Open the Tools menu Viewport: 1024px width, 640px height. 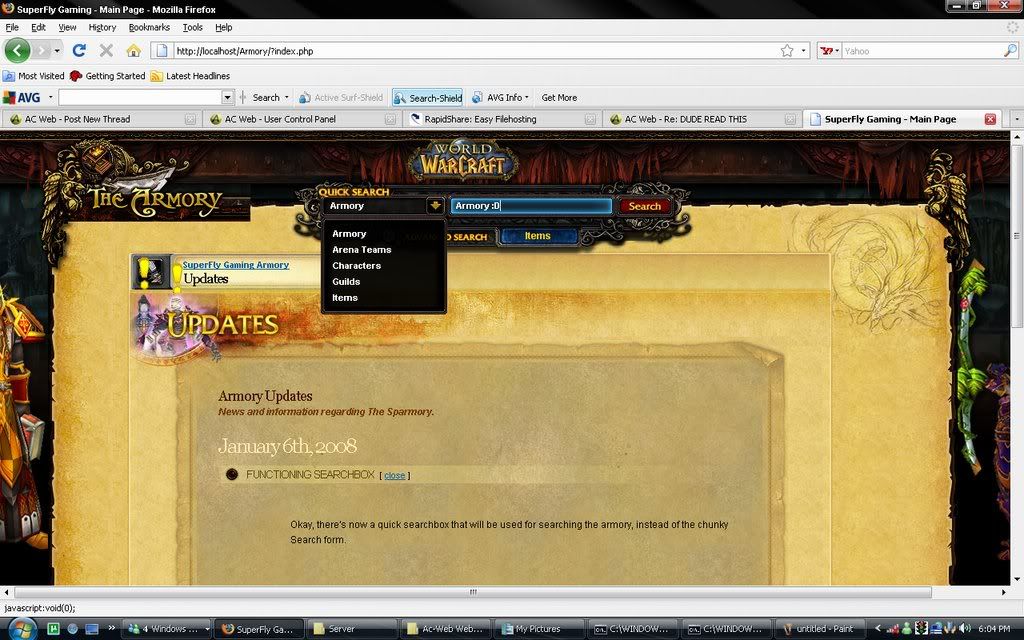coord(193,27)
